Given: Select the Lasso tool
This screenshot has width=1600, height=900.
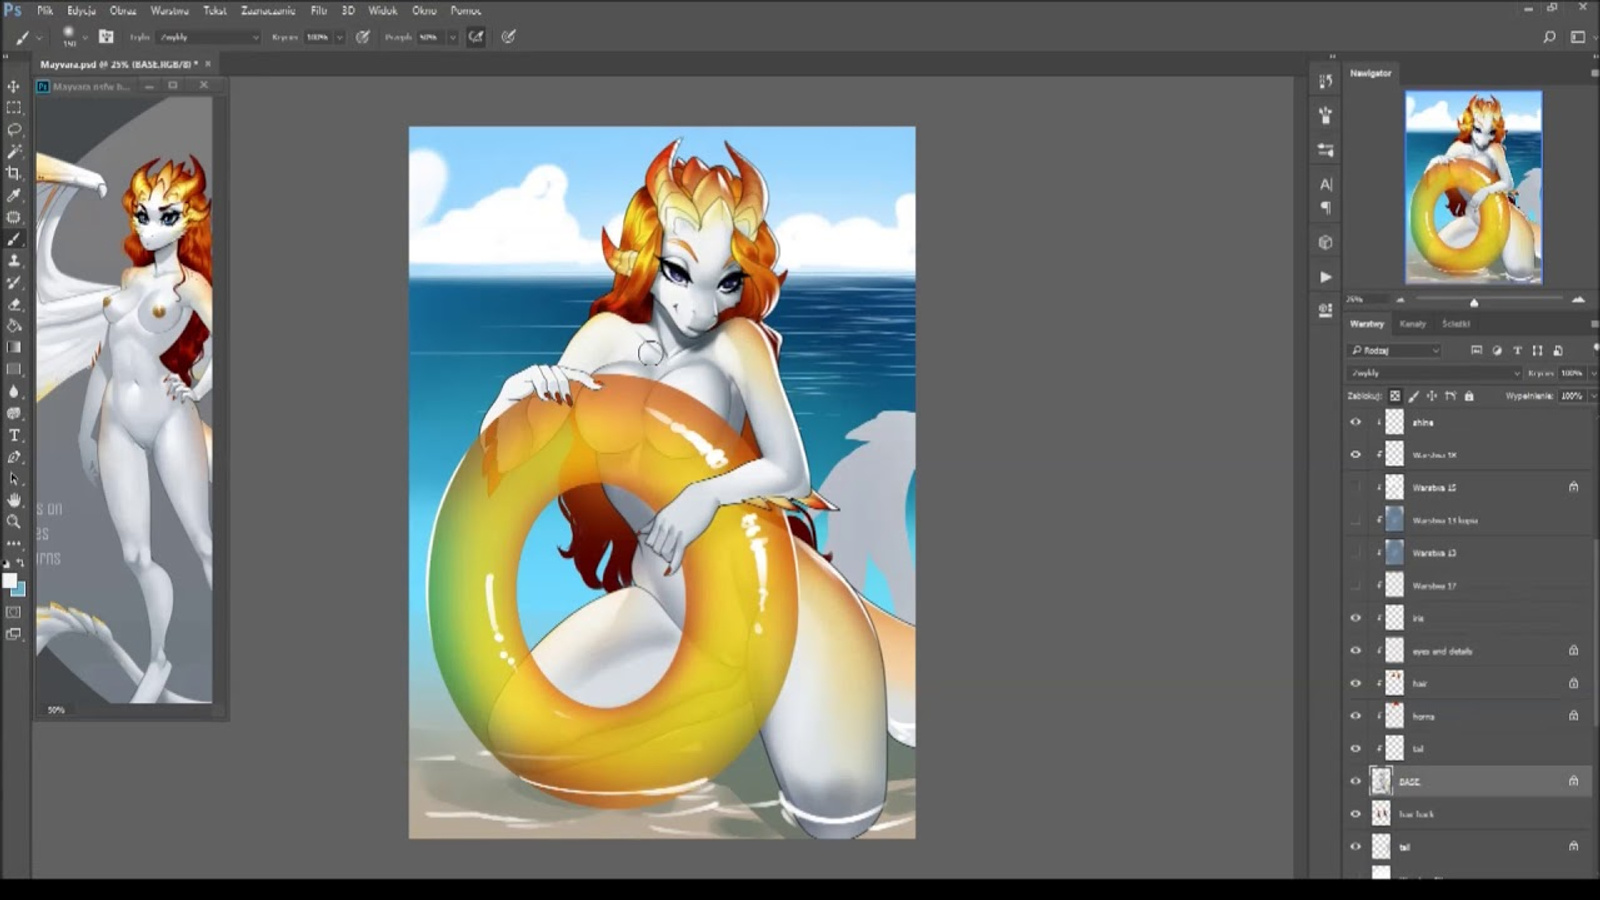Looking at the screenshot, I should coord(14,130).
